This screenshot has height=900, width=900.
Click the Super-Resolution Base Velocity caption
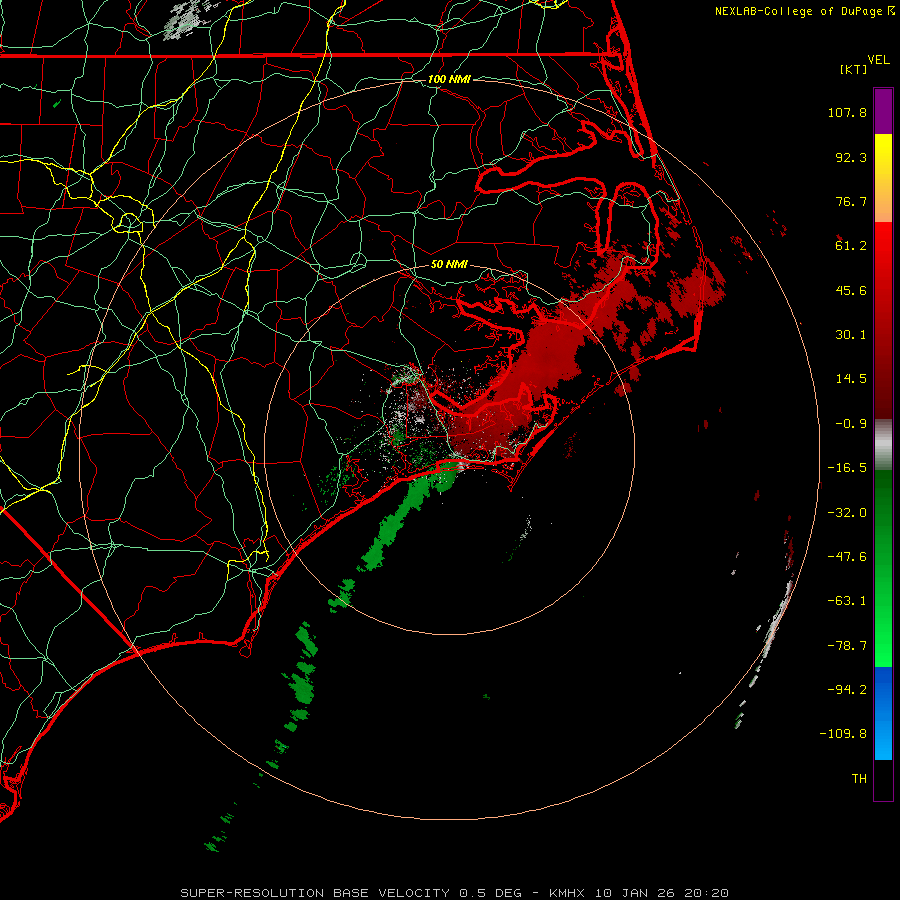(x=455, y=893)
